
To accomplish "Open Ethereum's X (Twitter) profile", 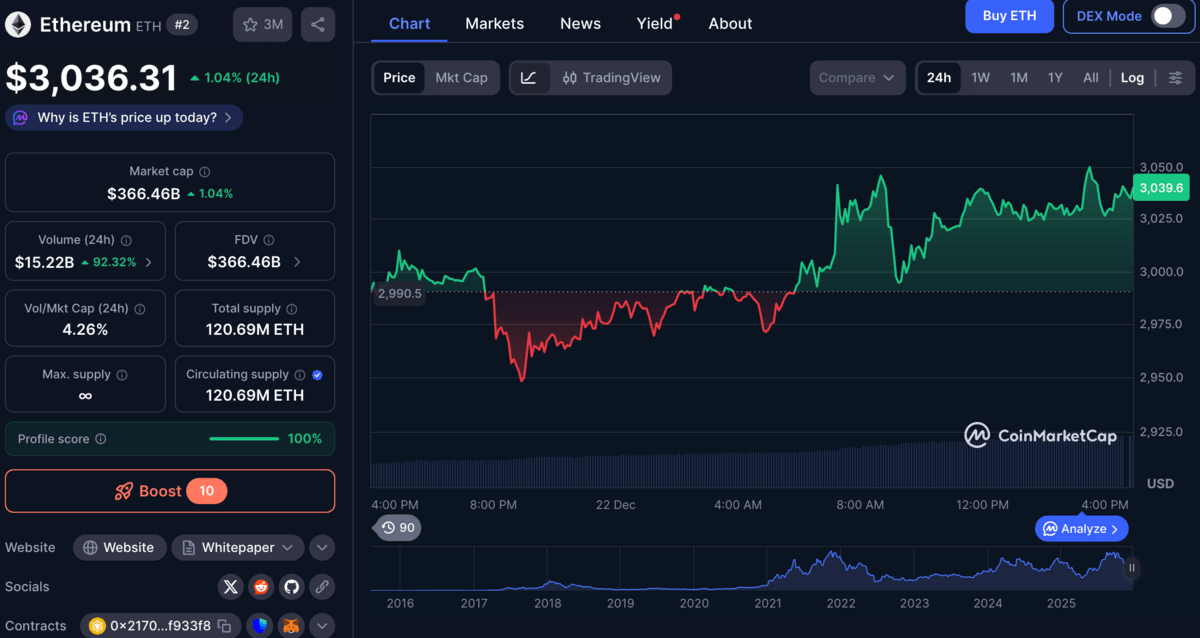I will 230,587.
